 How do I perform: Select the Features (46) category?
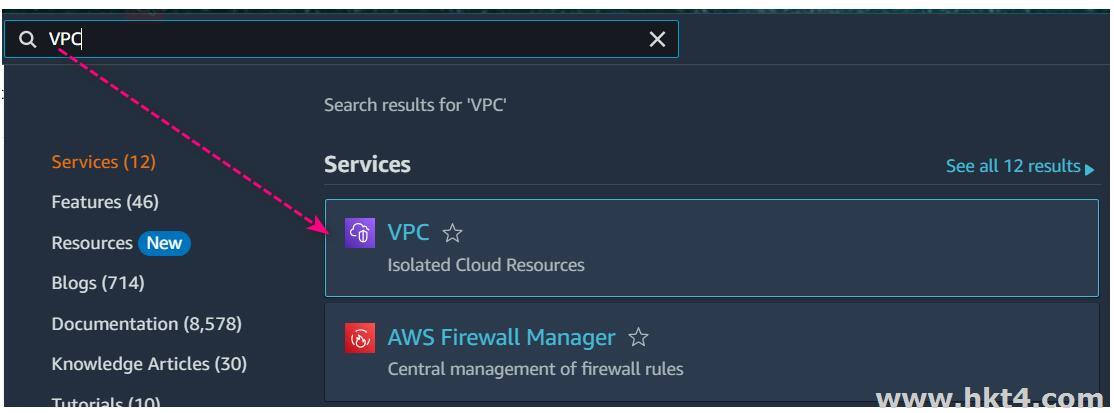click(105, 202)
